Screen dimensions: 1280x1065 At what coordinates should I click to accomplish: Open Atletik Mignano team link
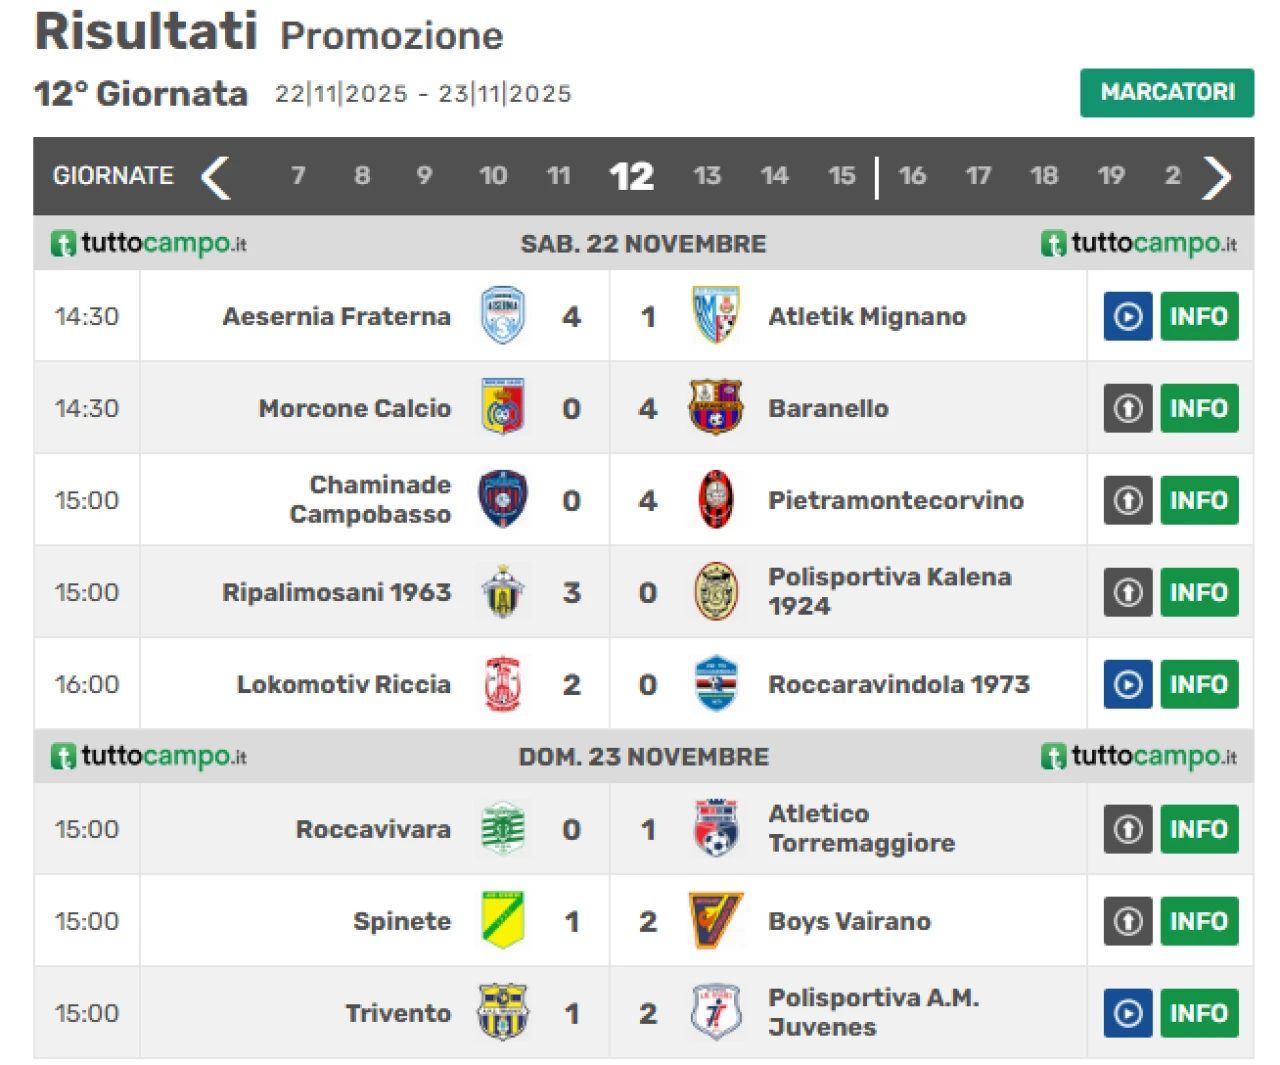(x=867, y=317)
